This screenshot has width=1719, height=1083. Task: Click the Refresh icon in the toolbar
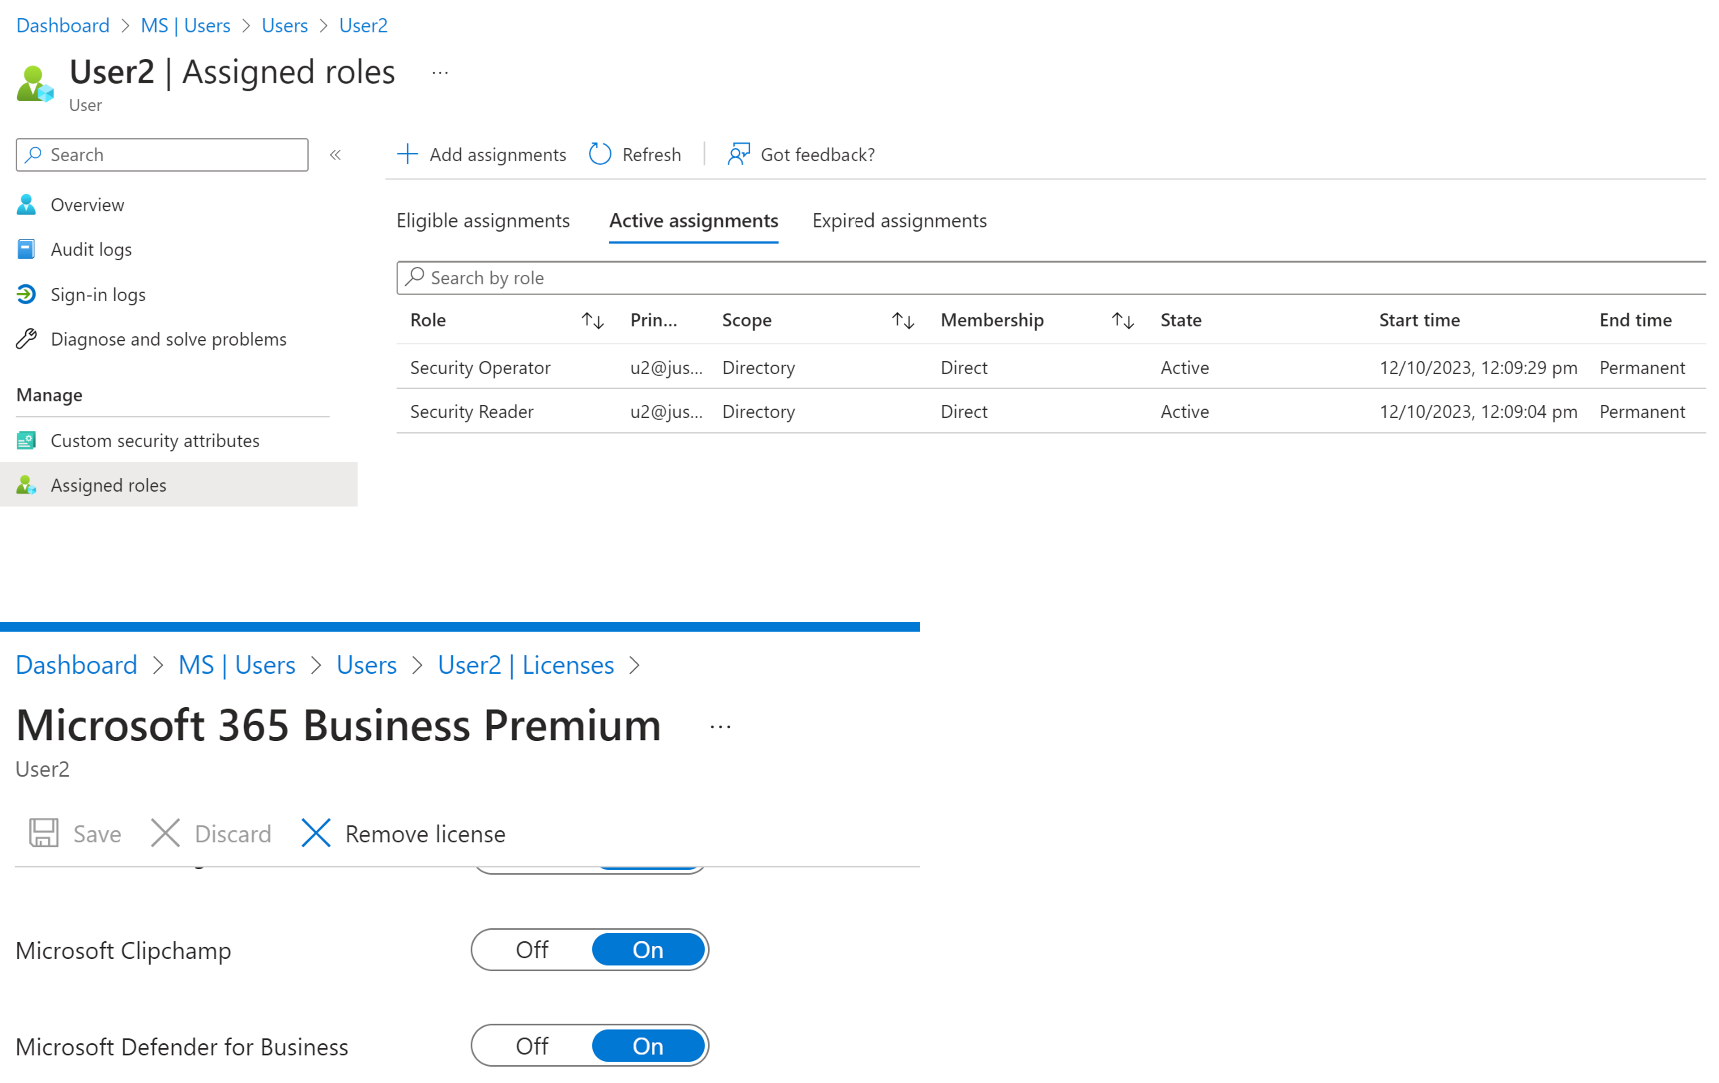[x=599, y=154]
